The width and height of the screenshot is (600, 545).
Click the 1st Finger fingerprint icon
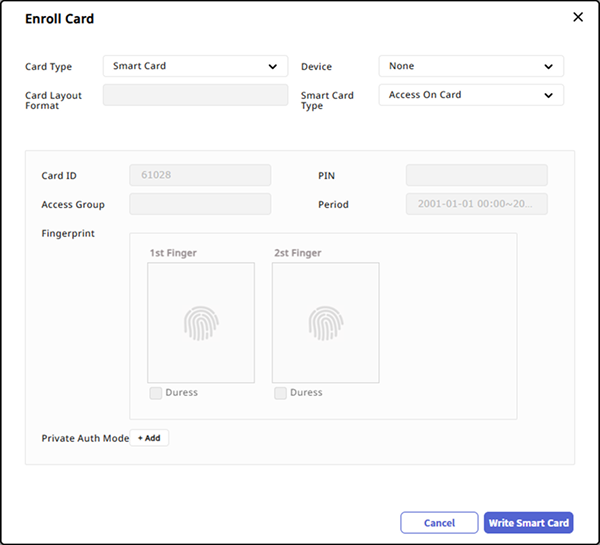[x=200, y=322]
